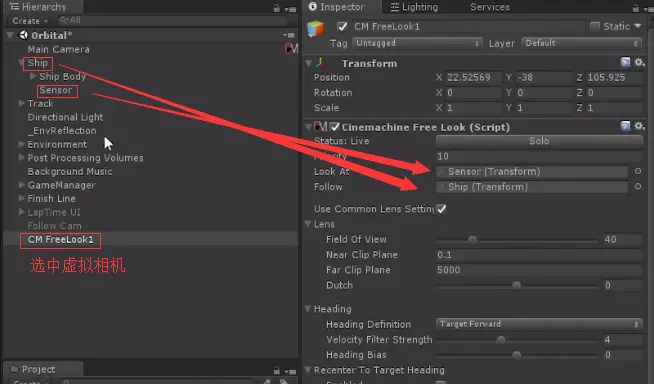Click the Cinemachine brain icon on Main Camera row

pos(291,49)
